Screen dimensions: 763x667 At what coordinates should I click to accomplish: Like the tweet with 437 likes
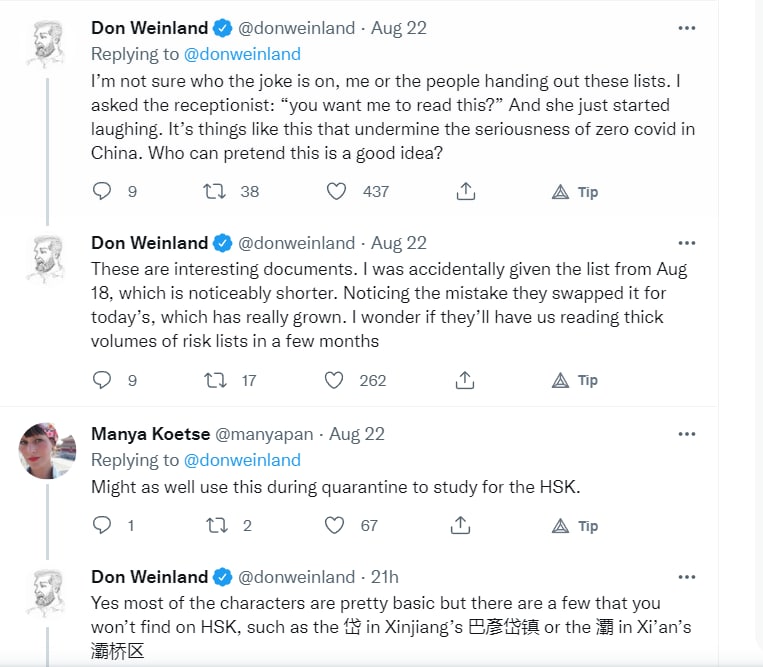point(338,191)
